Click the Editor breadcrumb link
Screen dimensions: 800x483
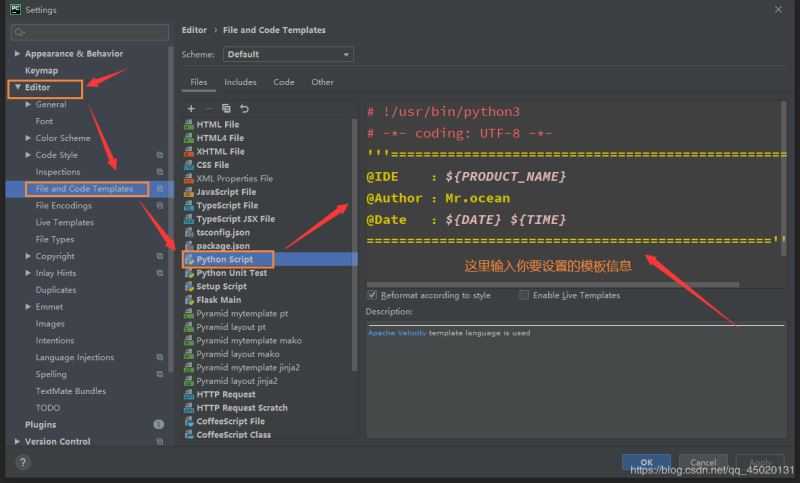(x=194, y=30)
